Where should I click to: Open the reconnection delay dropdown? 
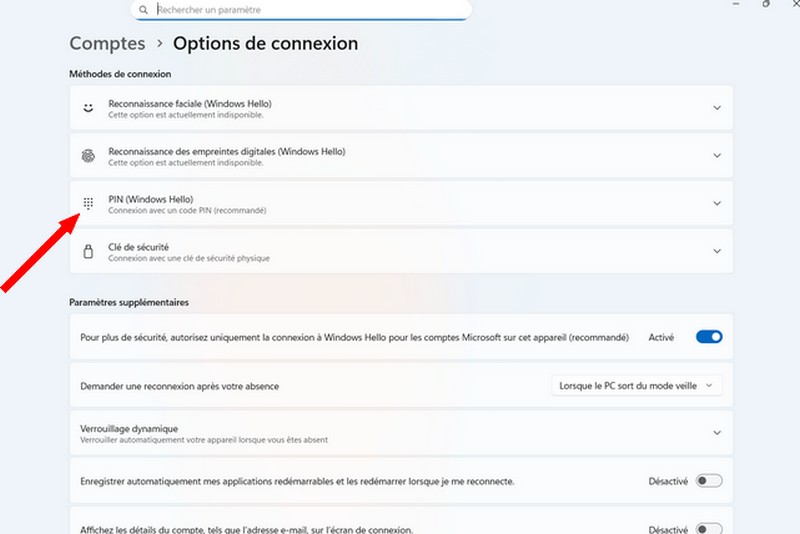tap(637, 385)
